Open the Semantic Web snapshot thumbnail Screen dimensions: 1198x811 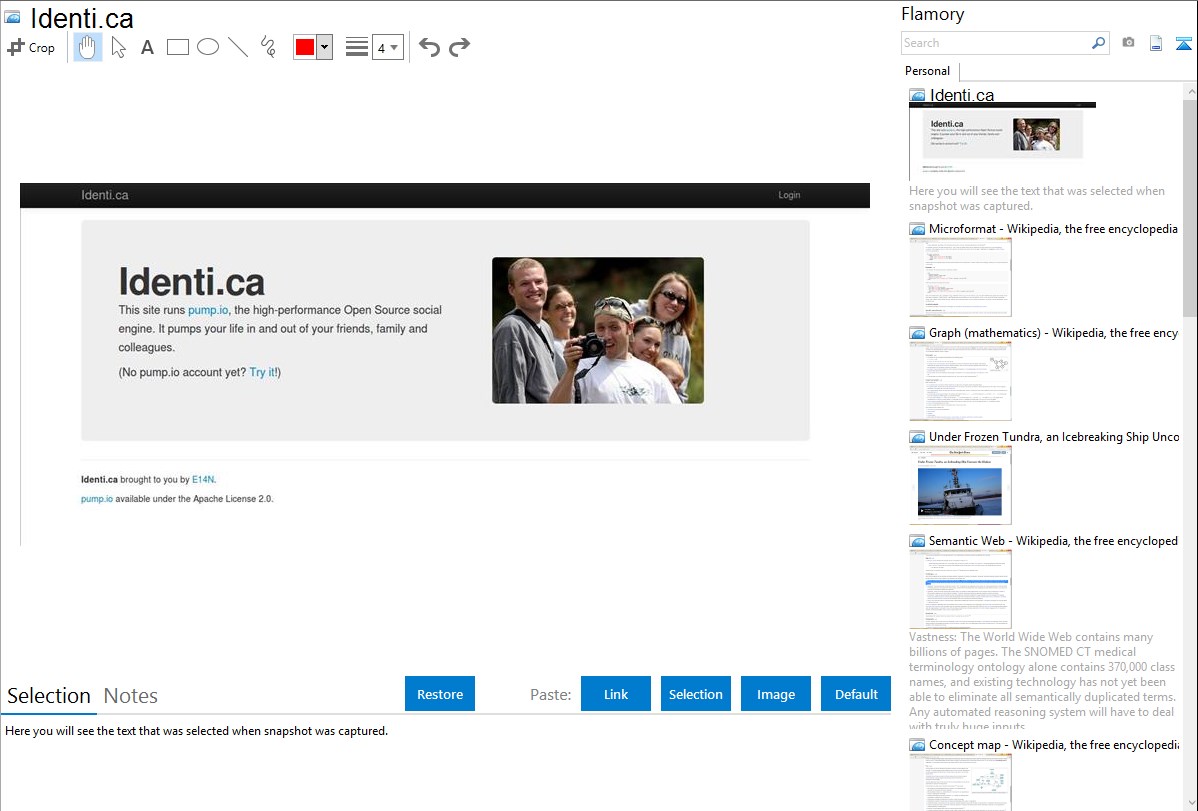(960, 589)
